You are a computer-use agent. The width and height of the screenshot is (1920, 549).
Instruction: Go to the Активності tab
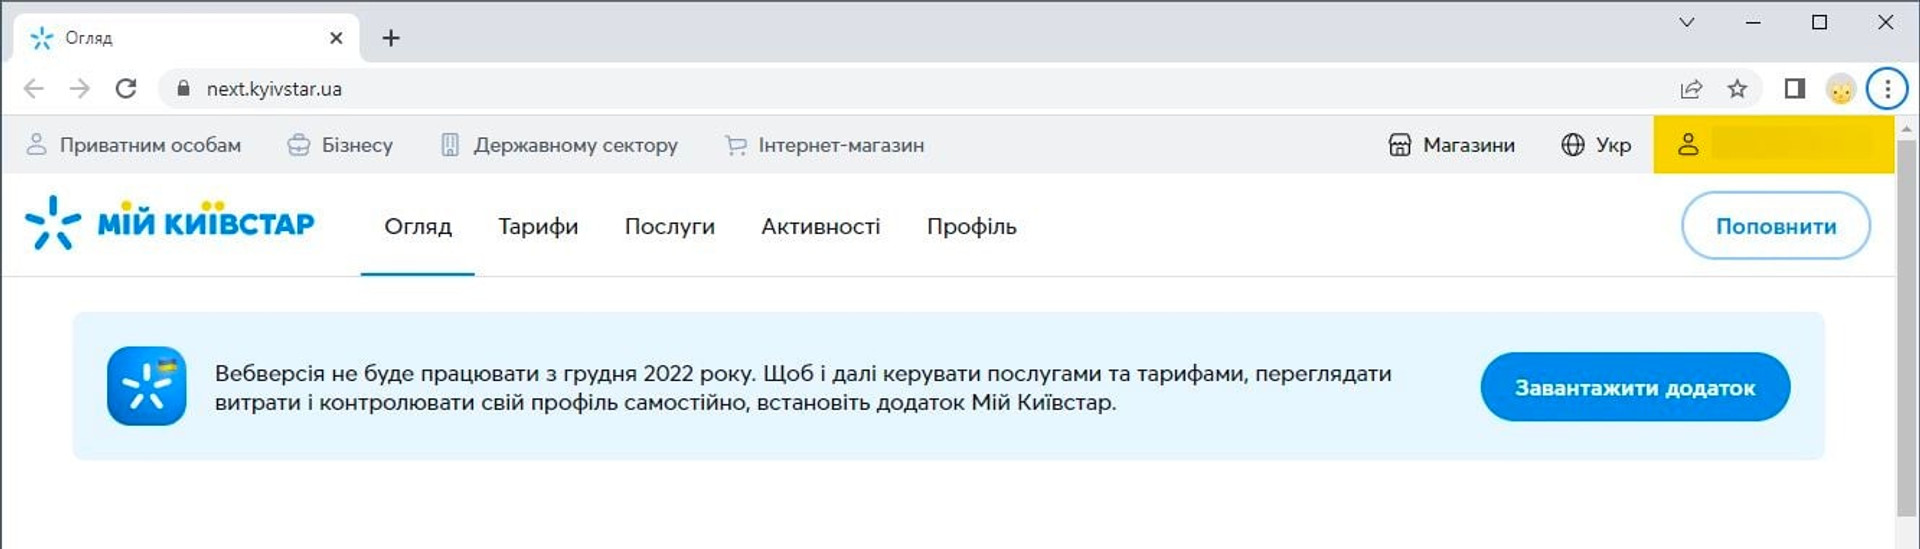click(x=821, y=227)
